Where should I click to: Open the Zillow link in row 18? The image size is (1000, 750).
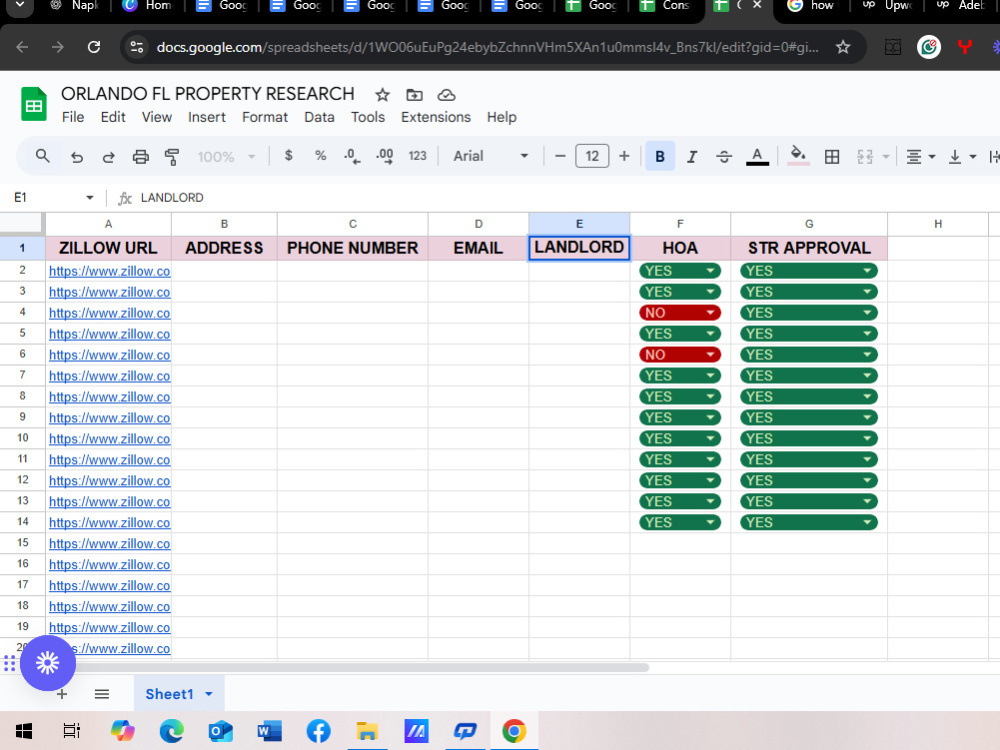[110, 607]
